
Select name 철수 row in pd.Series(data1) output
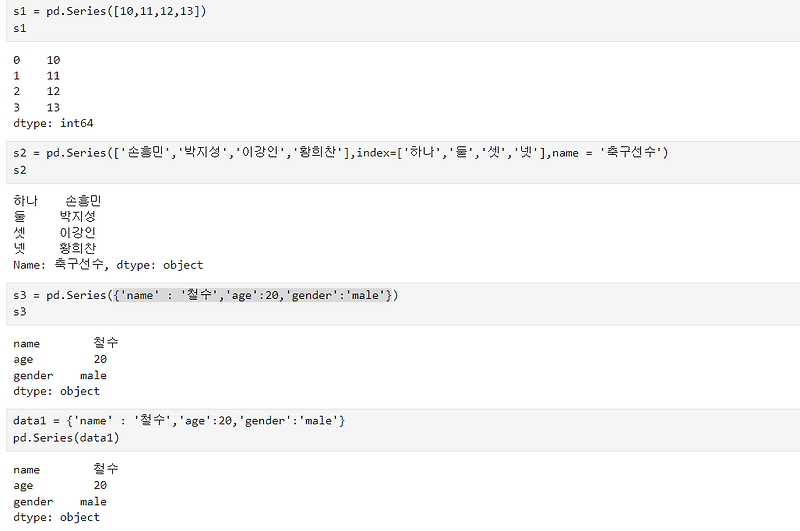tap(66, 469)
